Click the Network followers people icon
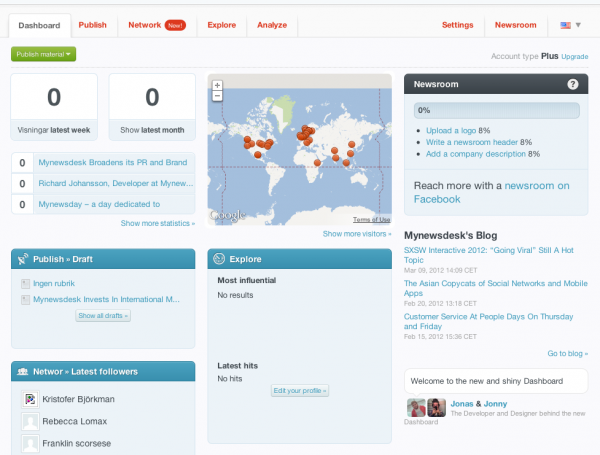Image resolution: width=600 pixels, height=455 pixels. pyautogui.click(x=23, y=372)
